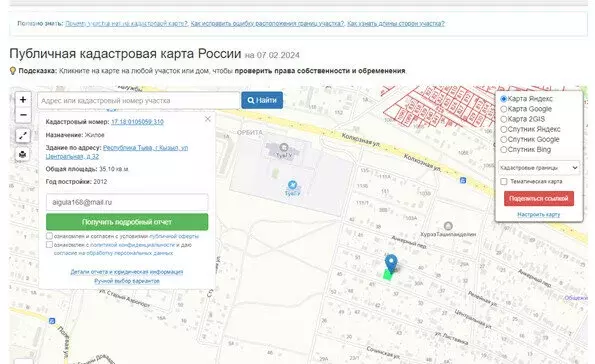Screen dimensions: 595x364
Task: Select Спутник Яндекс radio option
Action: click(x=504, y=129)
